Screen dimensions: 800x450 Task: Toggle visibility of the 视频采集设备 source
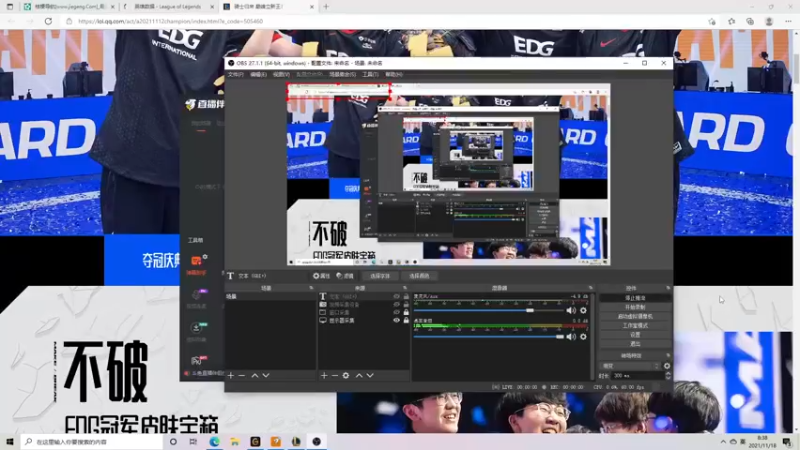(x=396, y=304)
